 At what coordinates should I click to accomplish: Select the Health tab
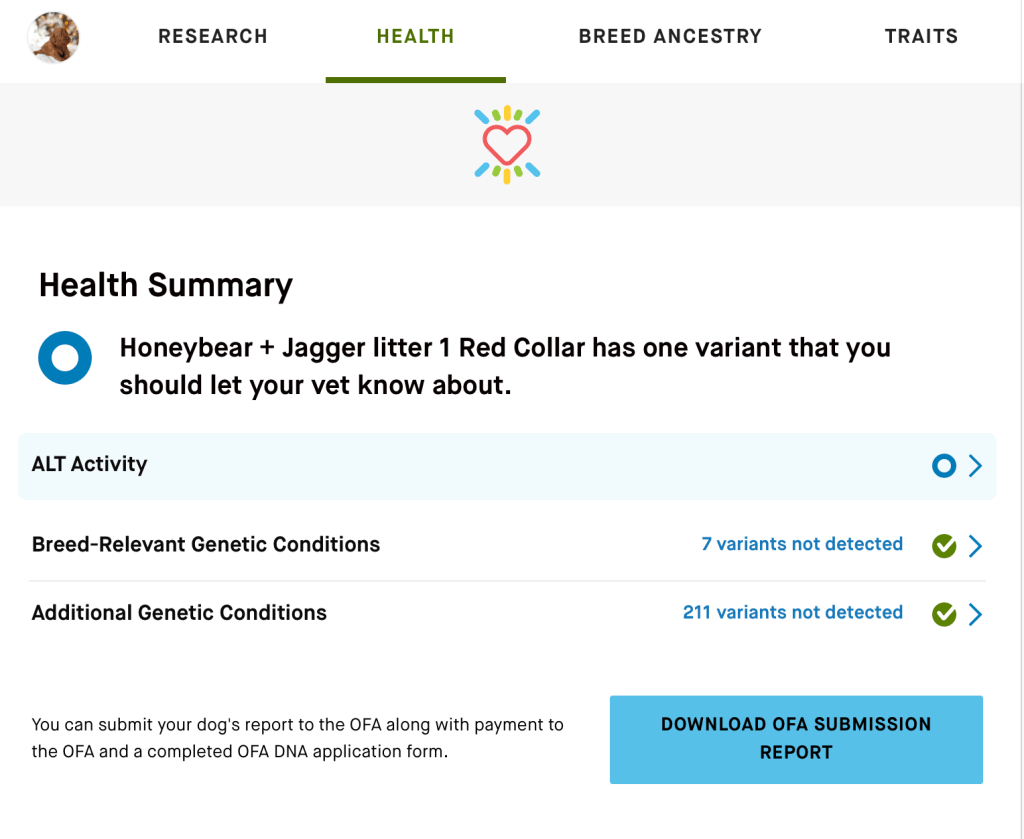pos(415,37)
